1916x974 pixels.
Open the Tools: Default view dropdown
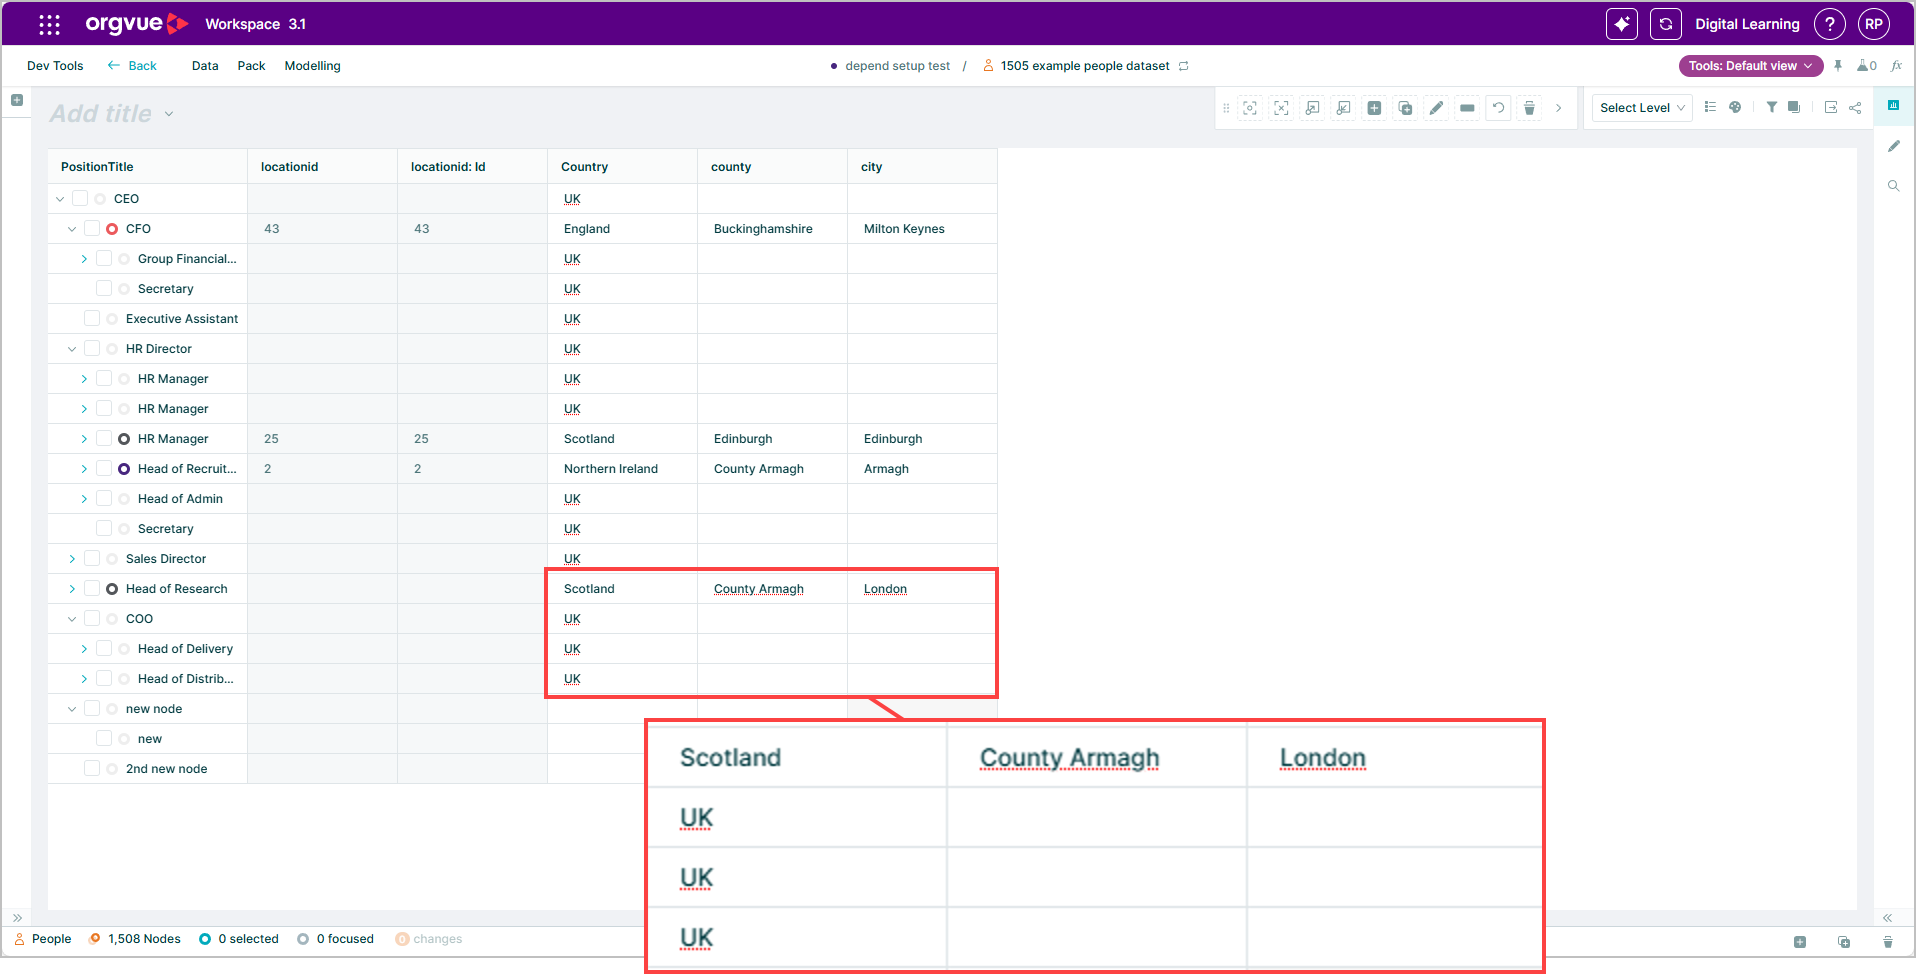[1750, 66]
